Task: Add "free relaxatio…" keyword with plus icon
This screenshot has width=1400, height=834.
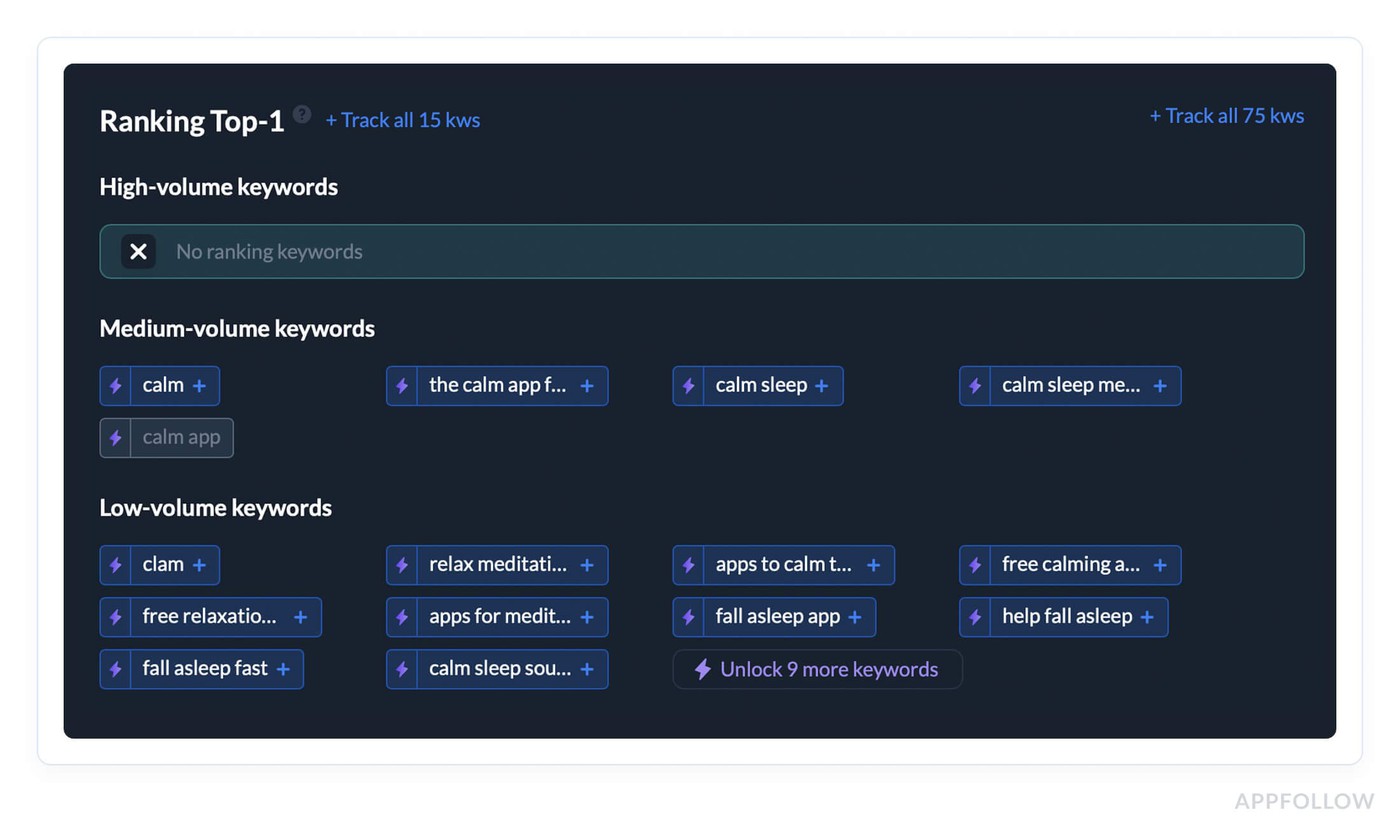Action: [300, 617]
